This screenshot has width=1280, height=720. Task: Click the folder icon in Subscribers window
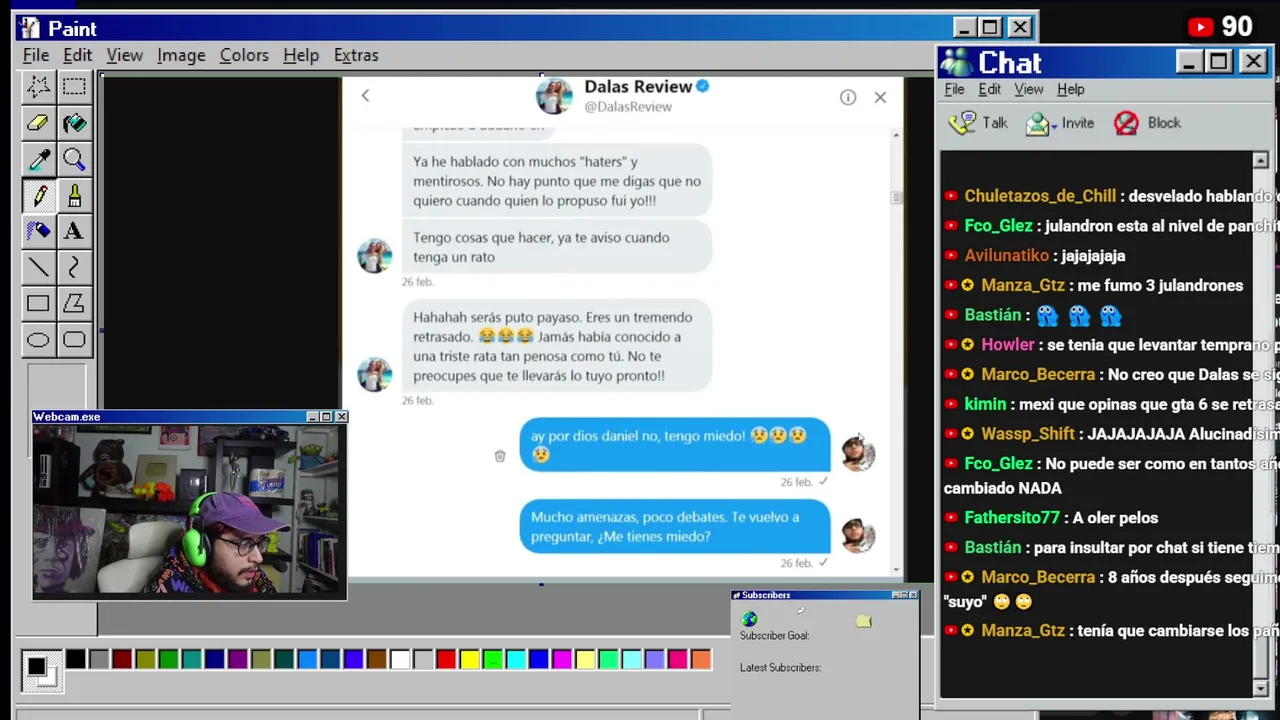click(864, 621)
